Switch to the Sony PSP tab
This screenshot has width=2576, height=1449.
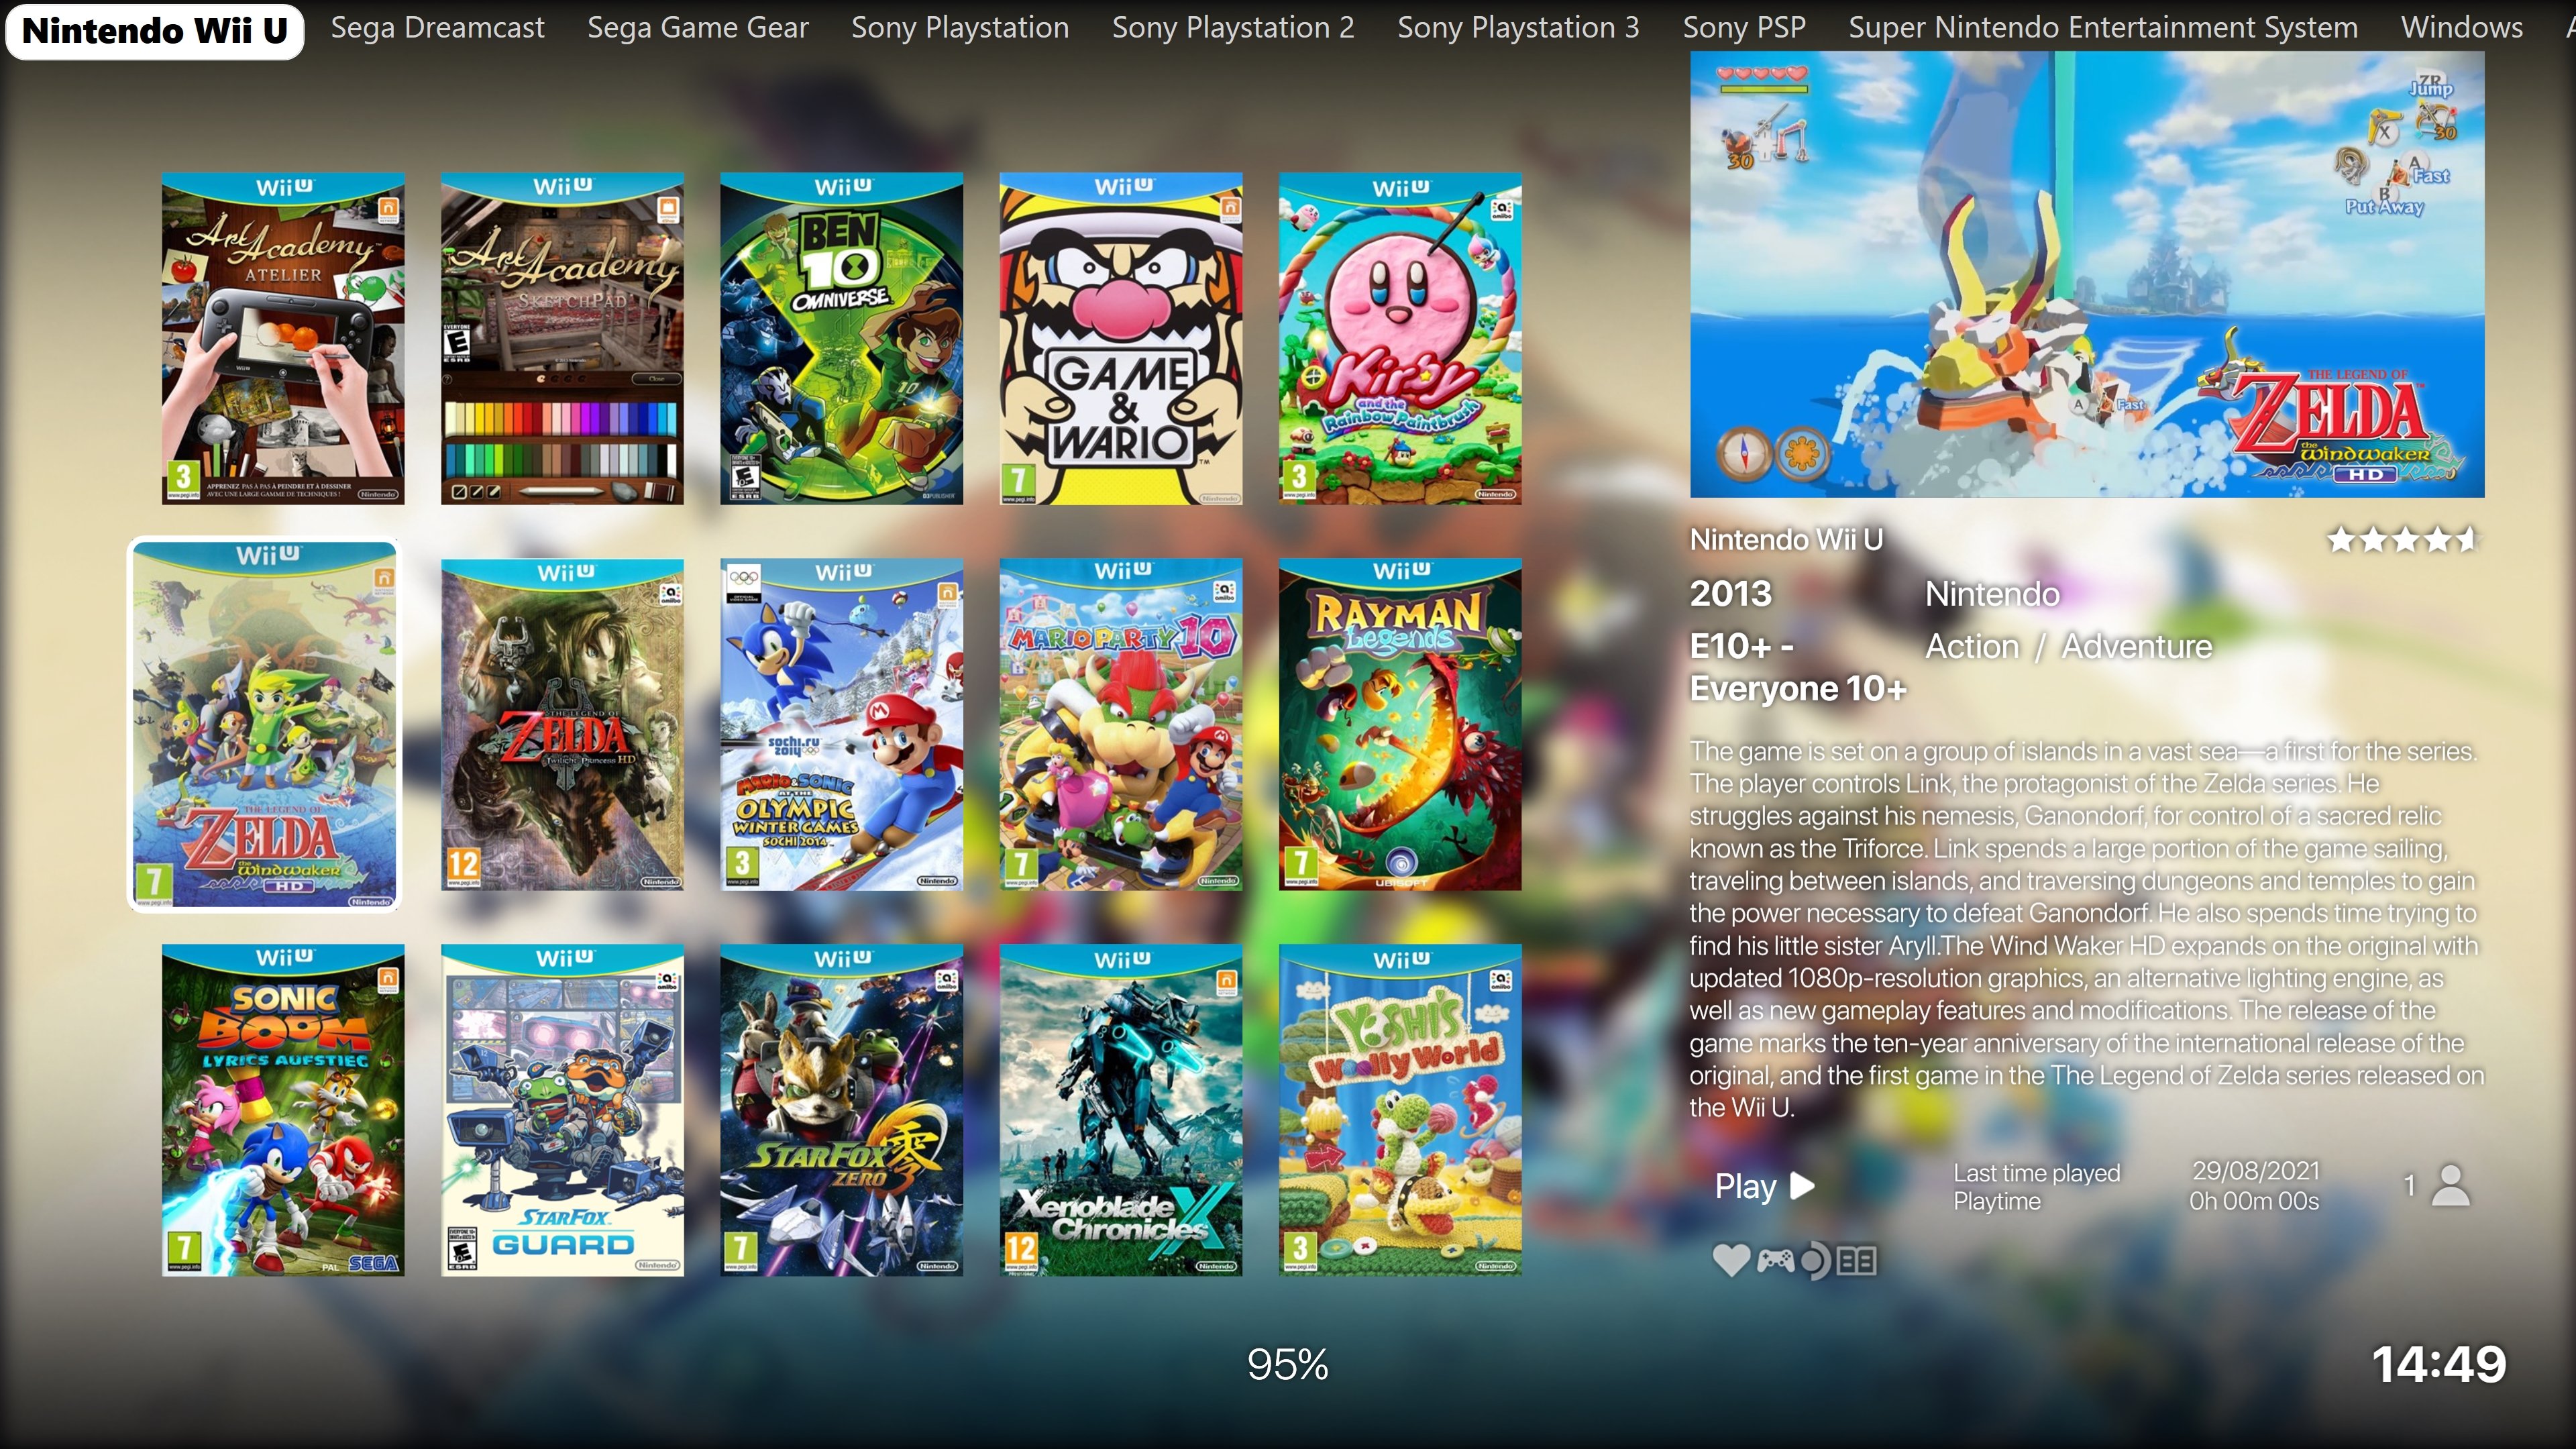tap(1744, 28)
